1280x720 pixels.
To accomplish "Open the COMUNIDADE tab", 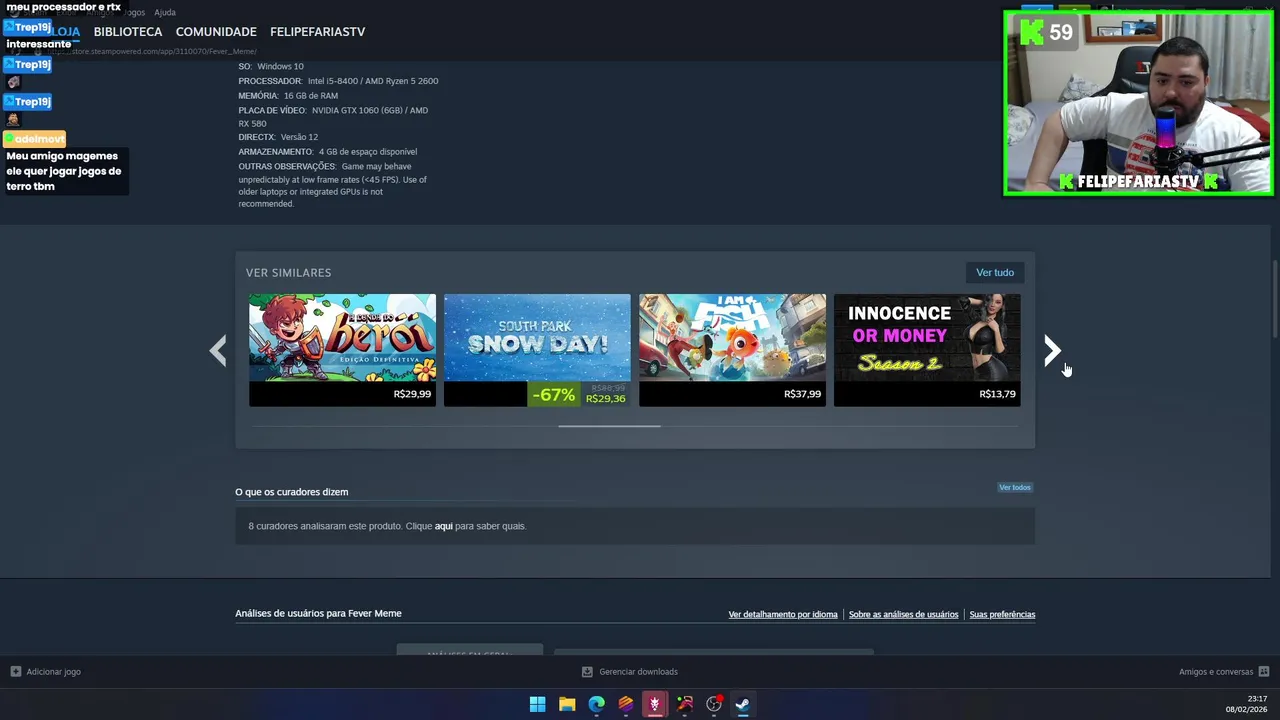I will [216, 32].
